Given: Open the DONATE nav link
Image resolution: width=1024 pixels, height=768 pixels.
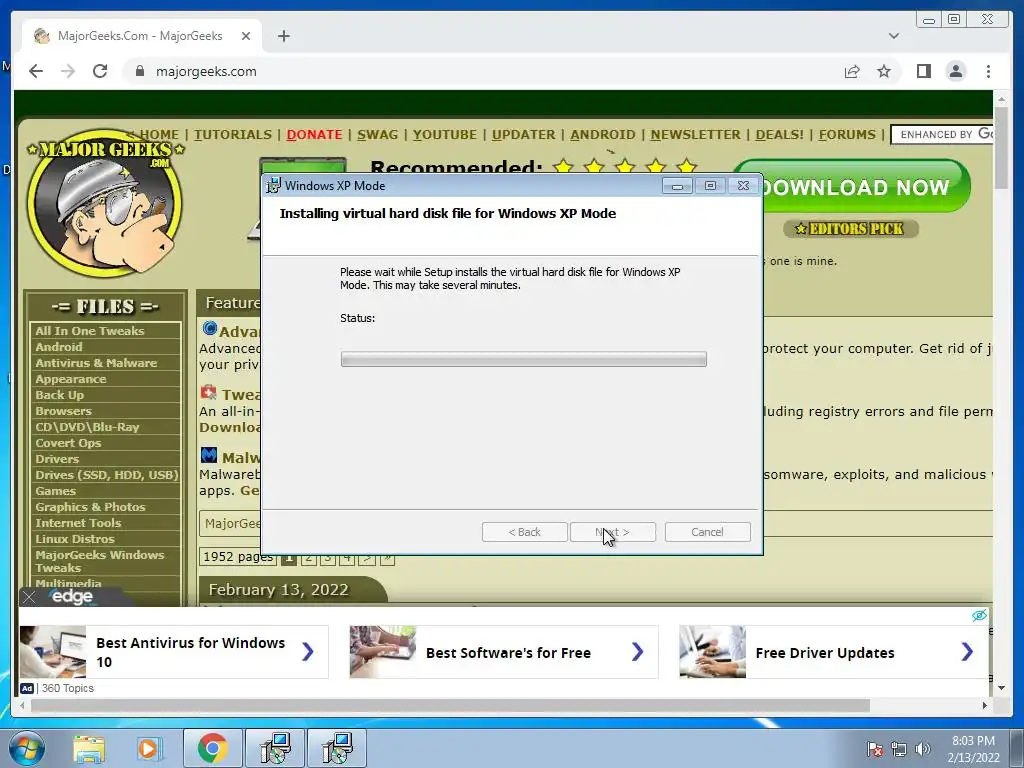Looking at the screenshot, I should [x=314, y=135].
